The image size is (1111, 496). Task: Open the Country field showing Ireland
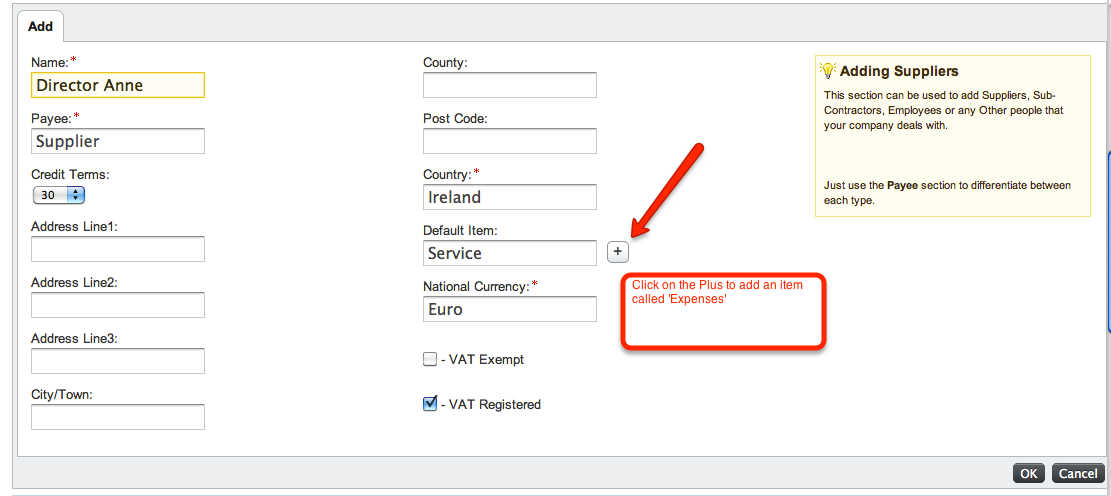(509, 197)
